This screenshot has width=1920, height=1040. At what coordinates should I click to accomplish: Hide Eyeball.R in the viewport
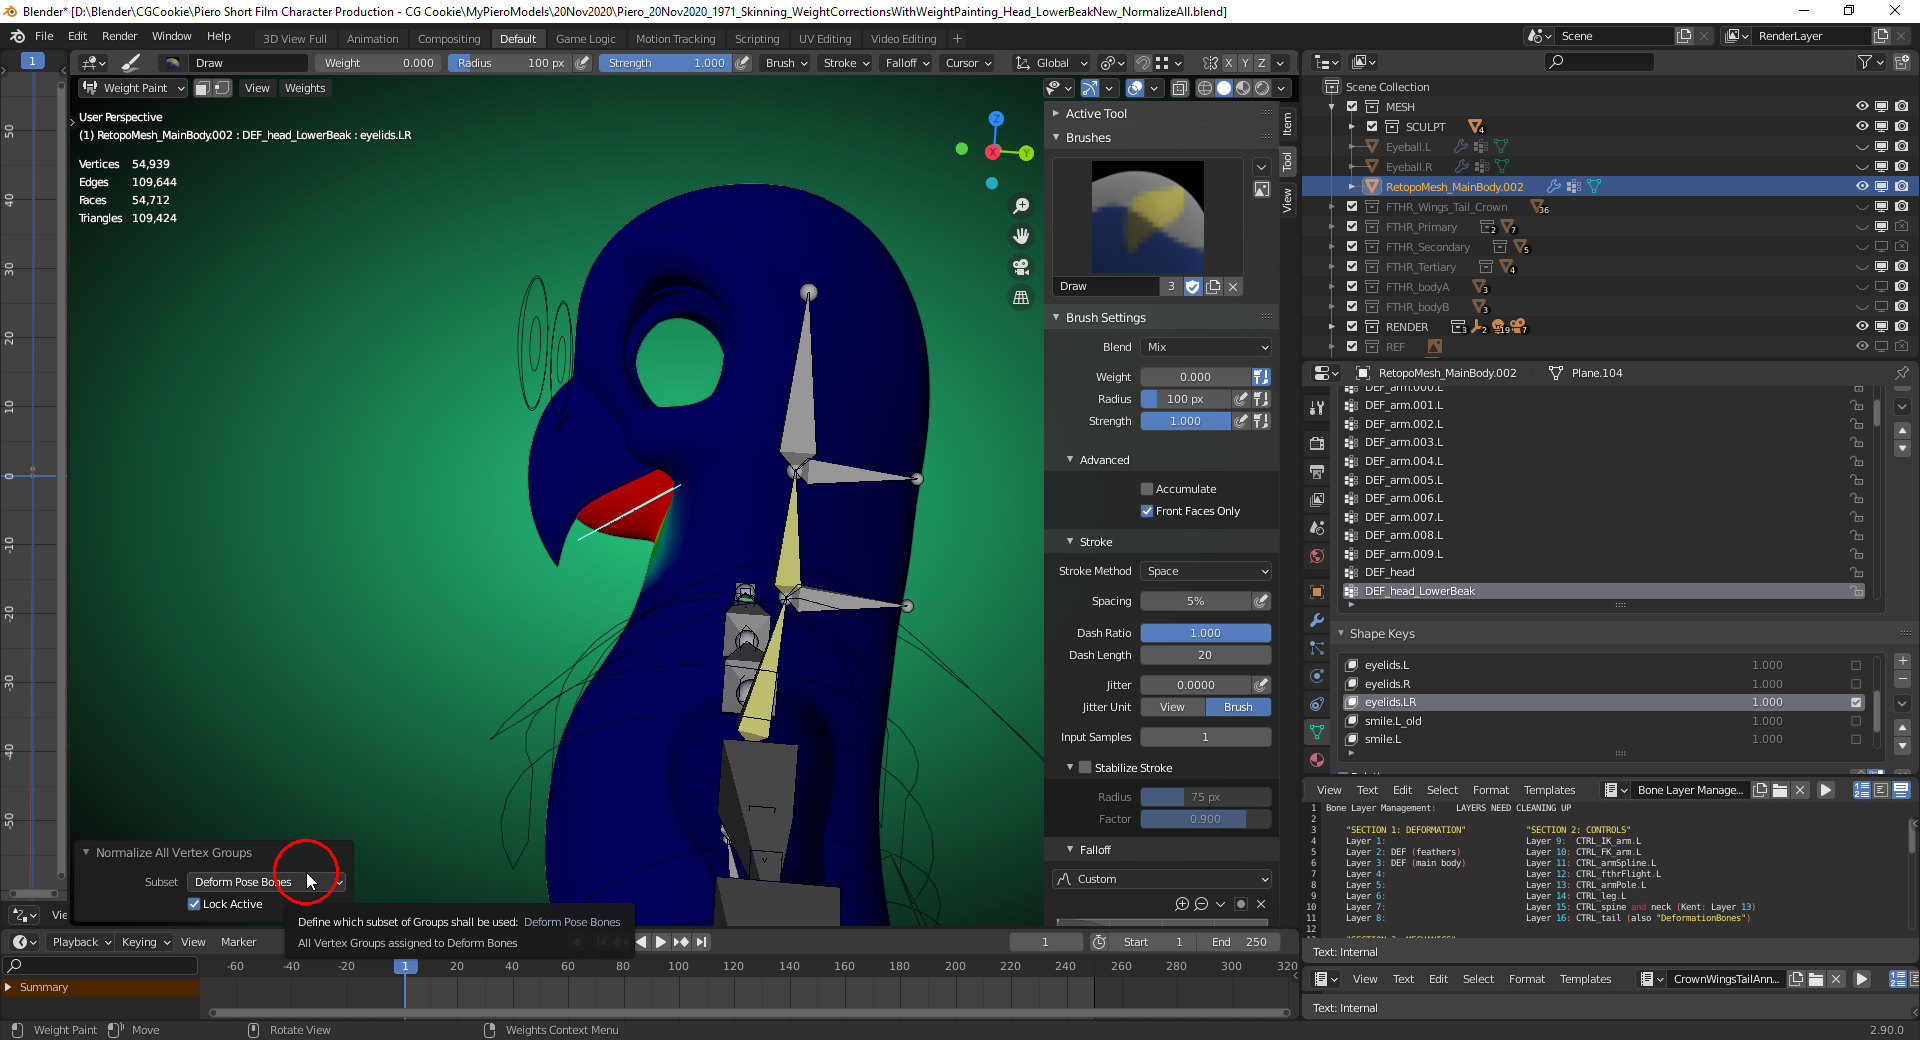[1862, 166]
